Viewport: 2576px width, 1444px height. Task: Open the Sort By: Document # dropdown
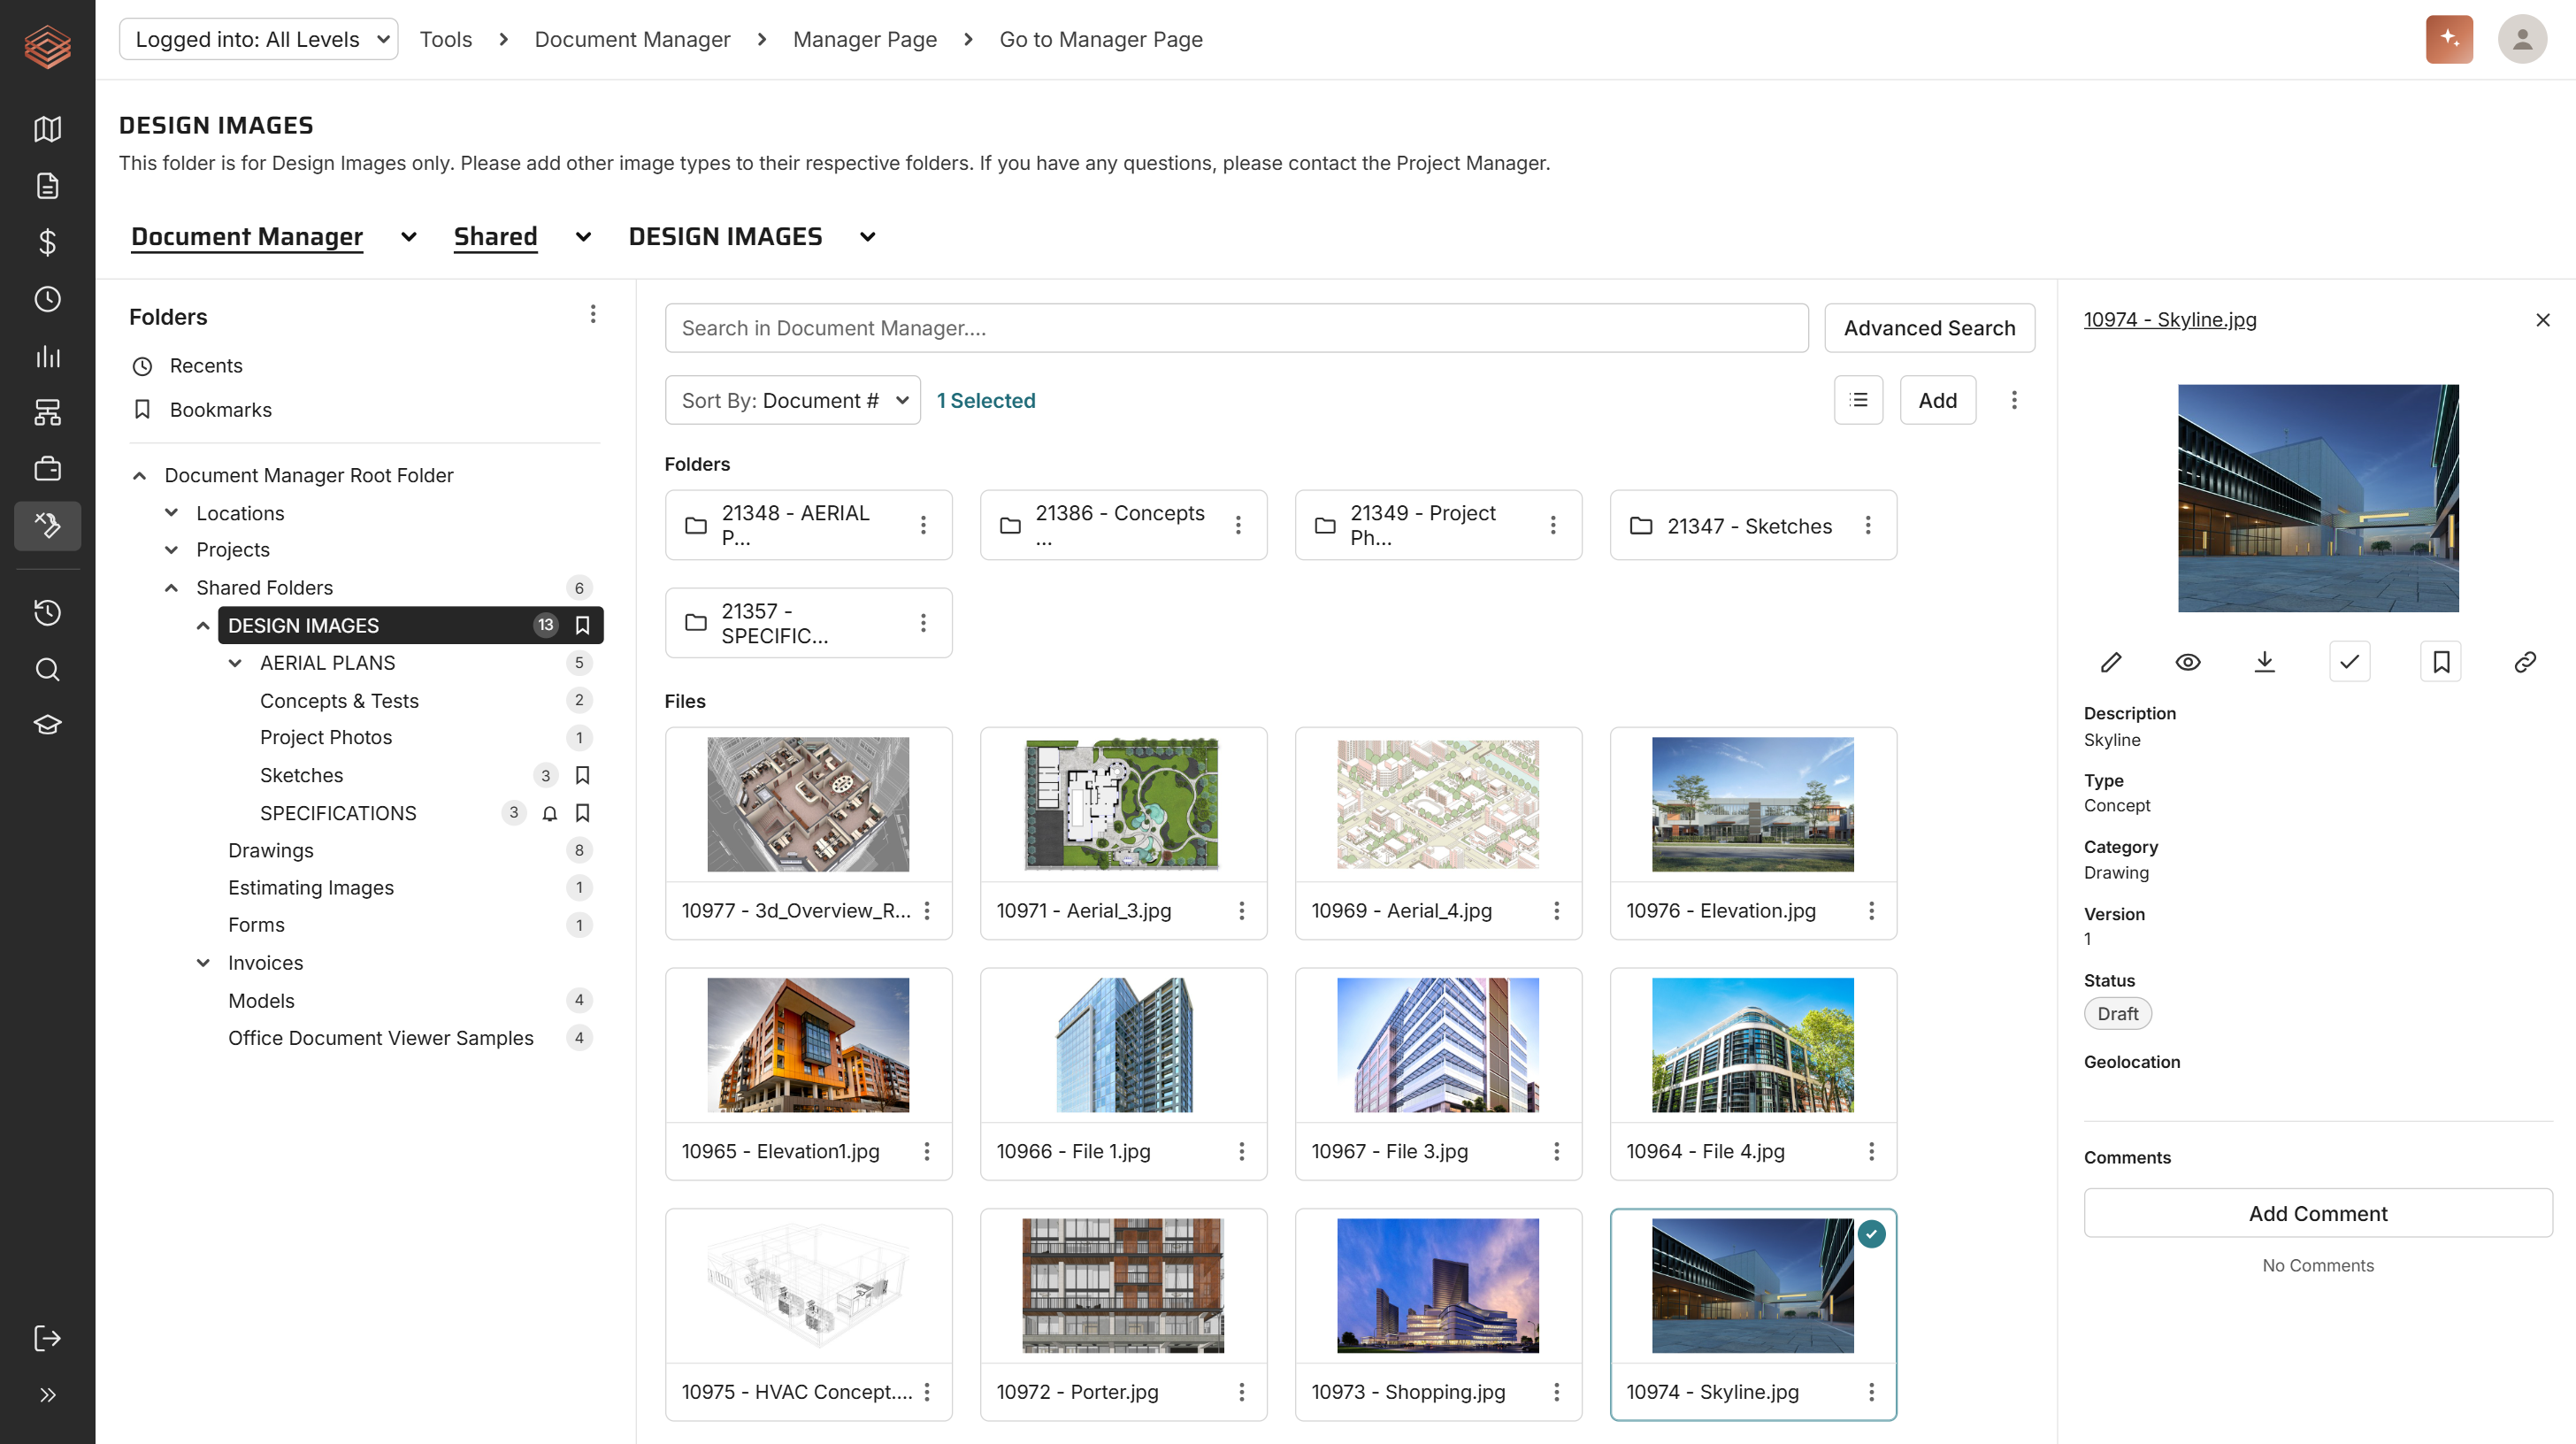[792, 400]
